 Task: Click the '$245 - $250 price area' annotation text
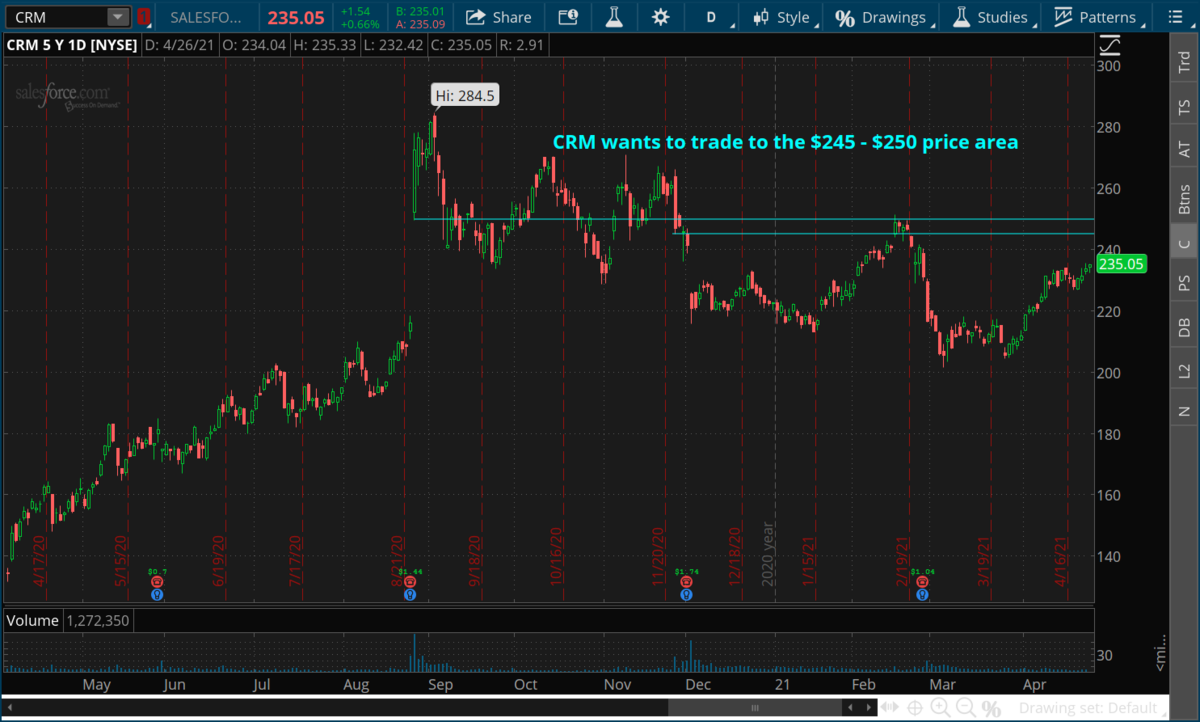[x=912, y=143]
